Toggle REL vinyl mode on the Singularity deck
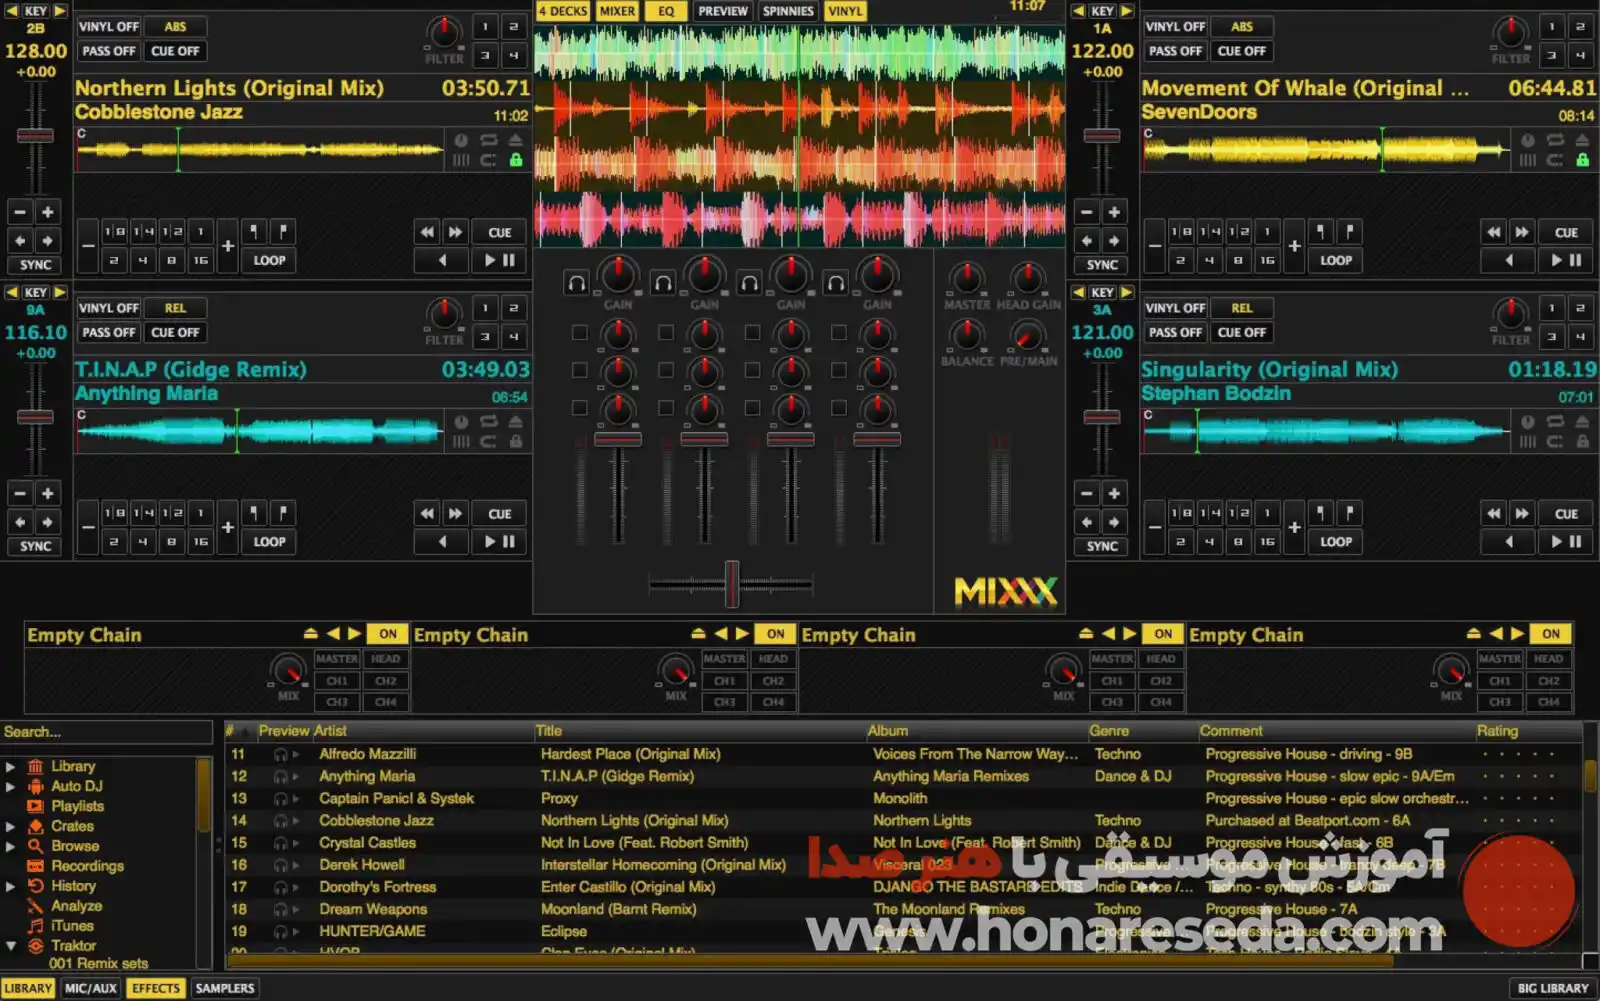The height and width of the screenshot is (1001, 1600). point(1242,308)
